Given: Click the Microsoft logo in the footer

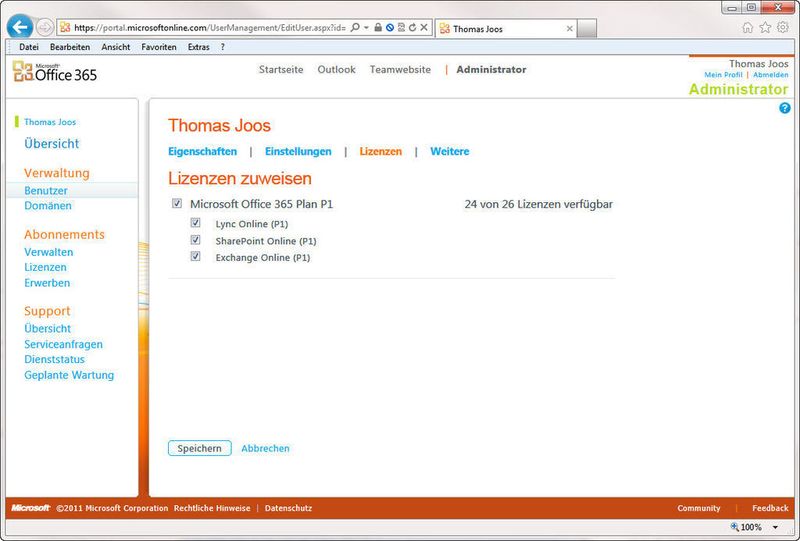Looking at the screenshot, I should coord(31,508).
